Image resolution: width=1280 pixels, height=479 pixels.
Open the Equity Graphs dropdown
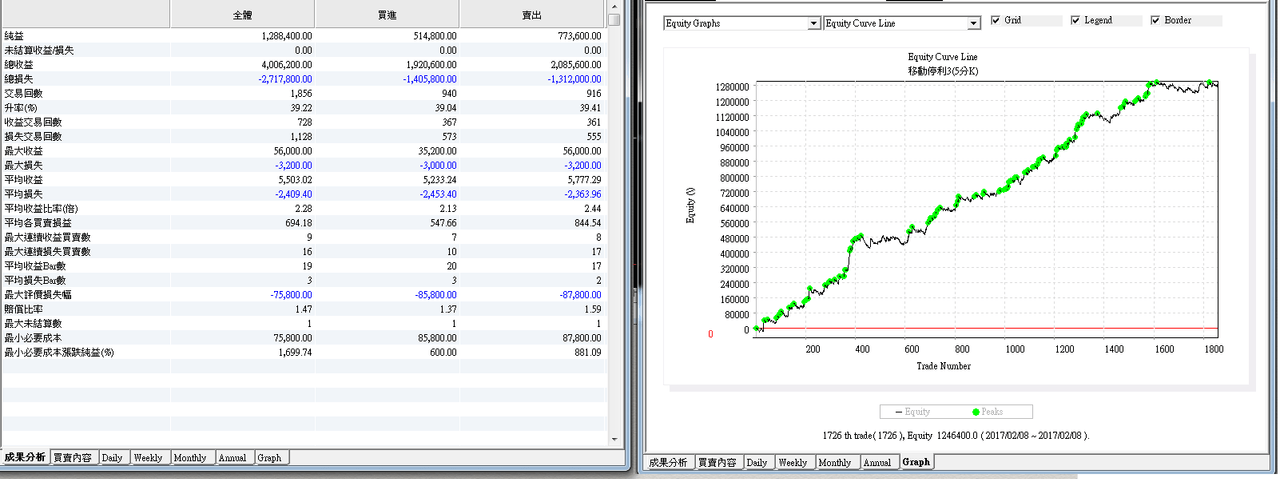742,23
